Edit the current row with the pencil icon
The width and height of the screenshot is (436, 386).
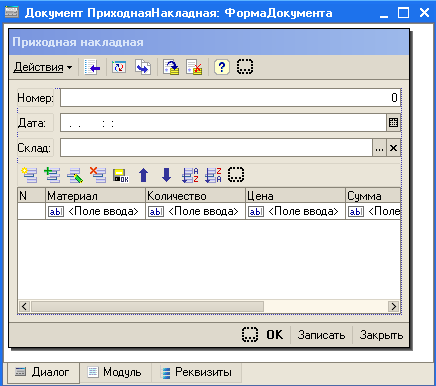click(x=75, y=175)
